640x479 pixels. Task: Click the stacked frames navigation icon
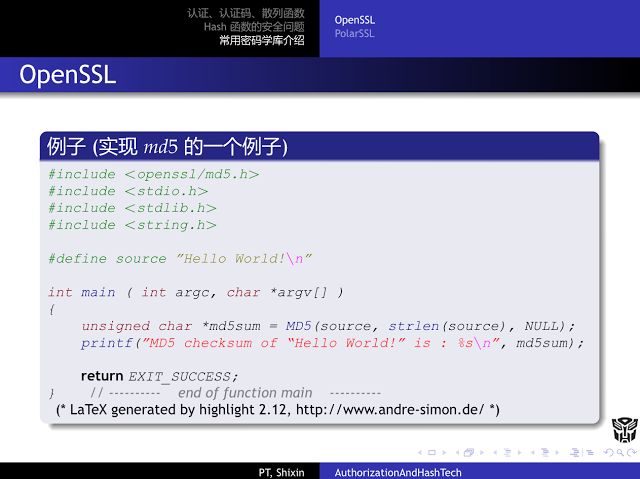[469, 452]
